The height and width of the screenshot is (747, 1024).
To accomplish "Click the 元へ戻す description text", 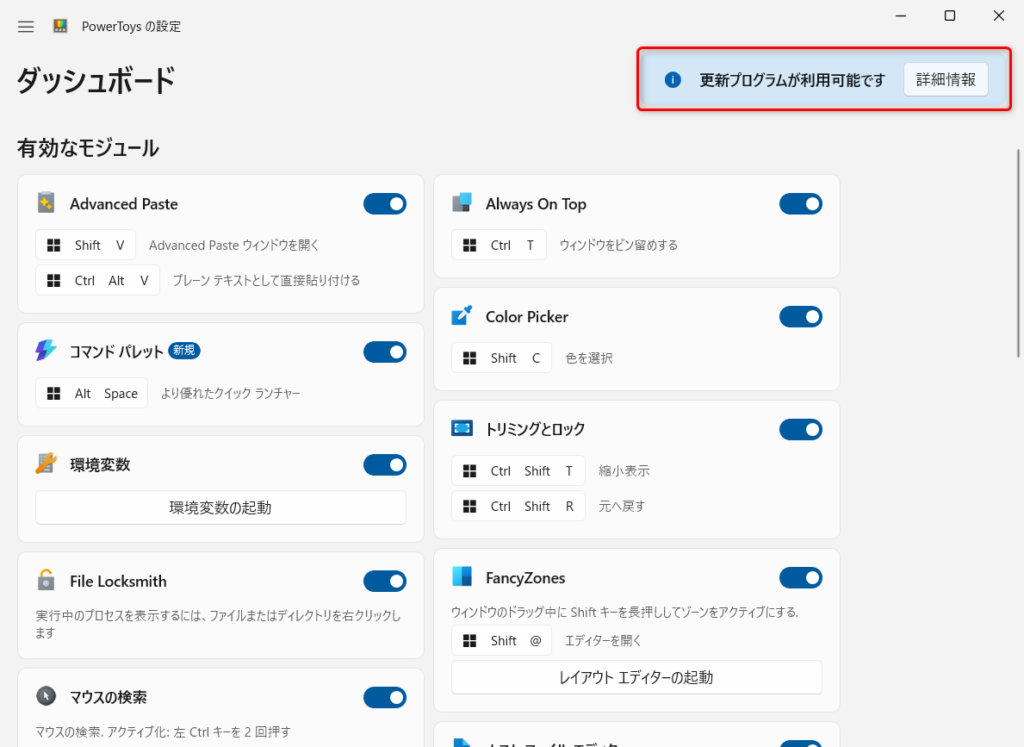I will point(622,506).
